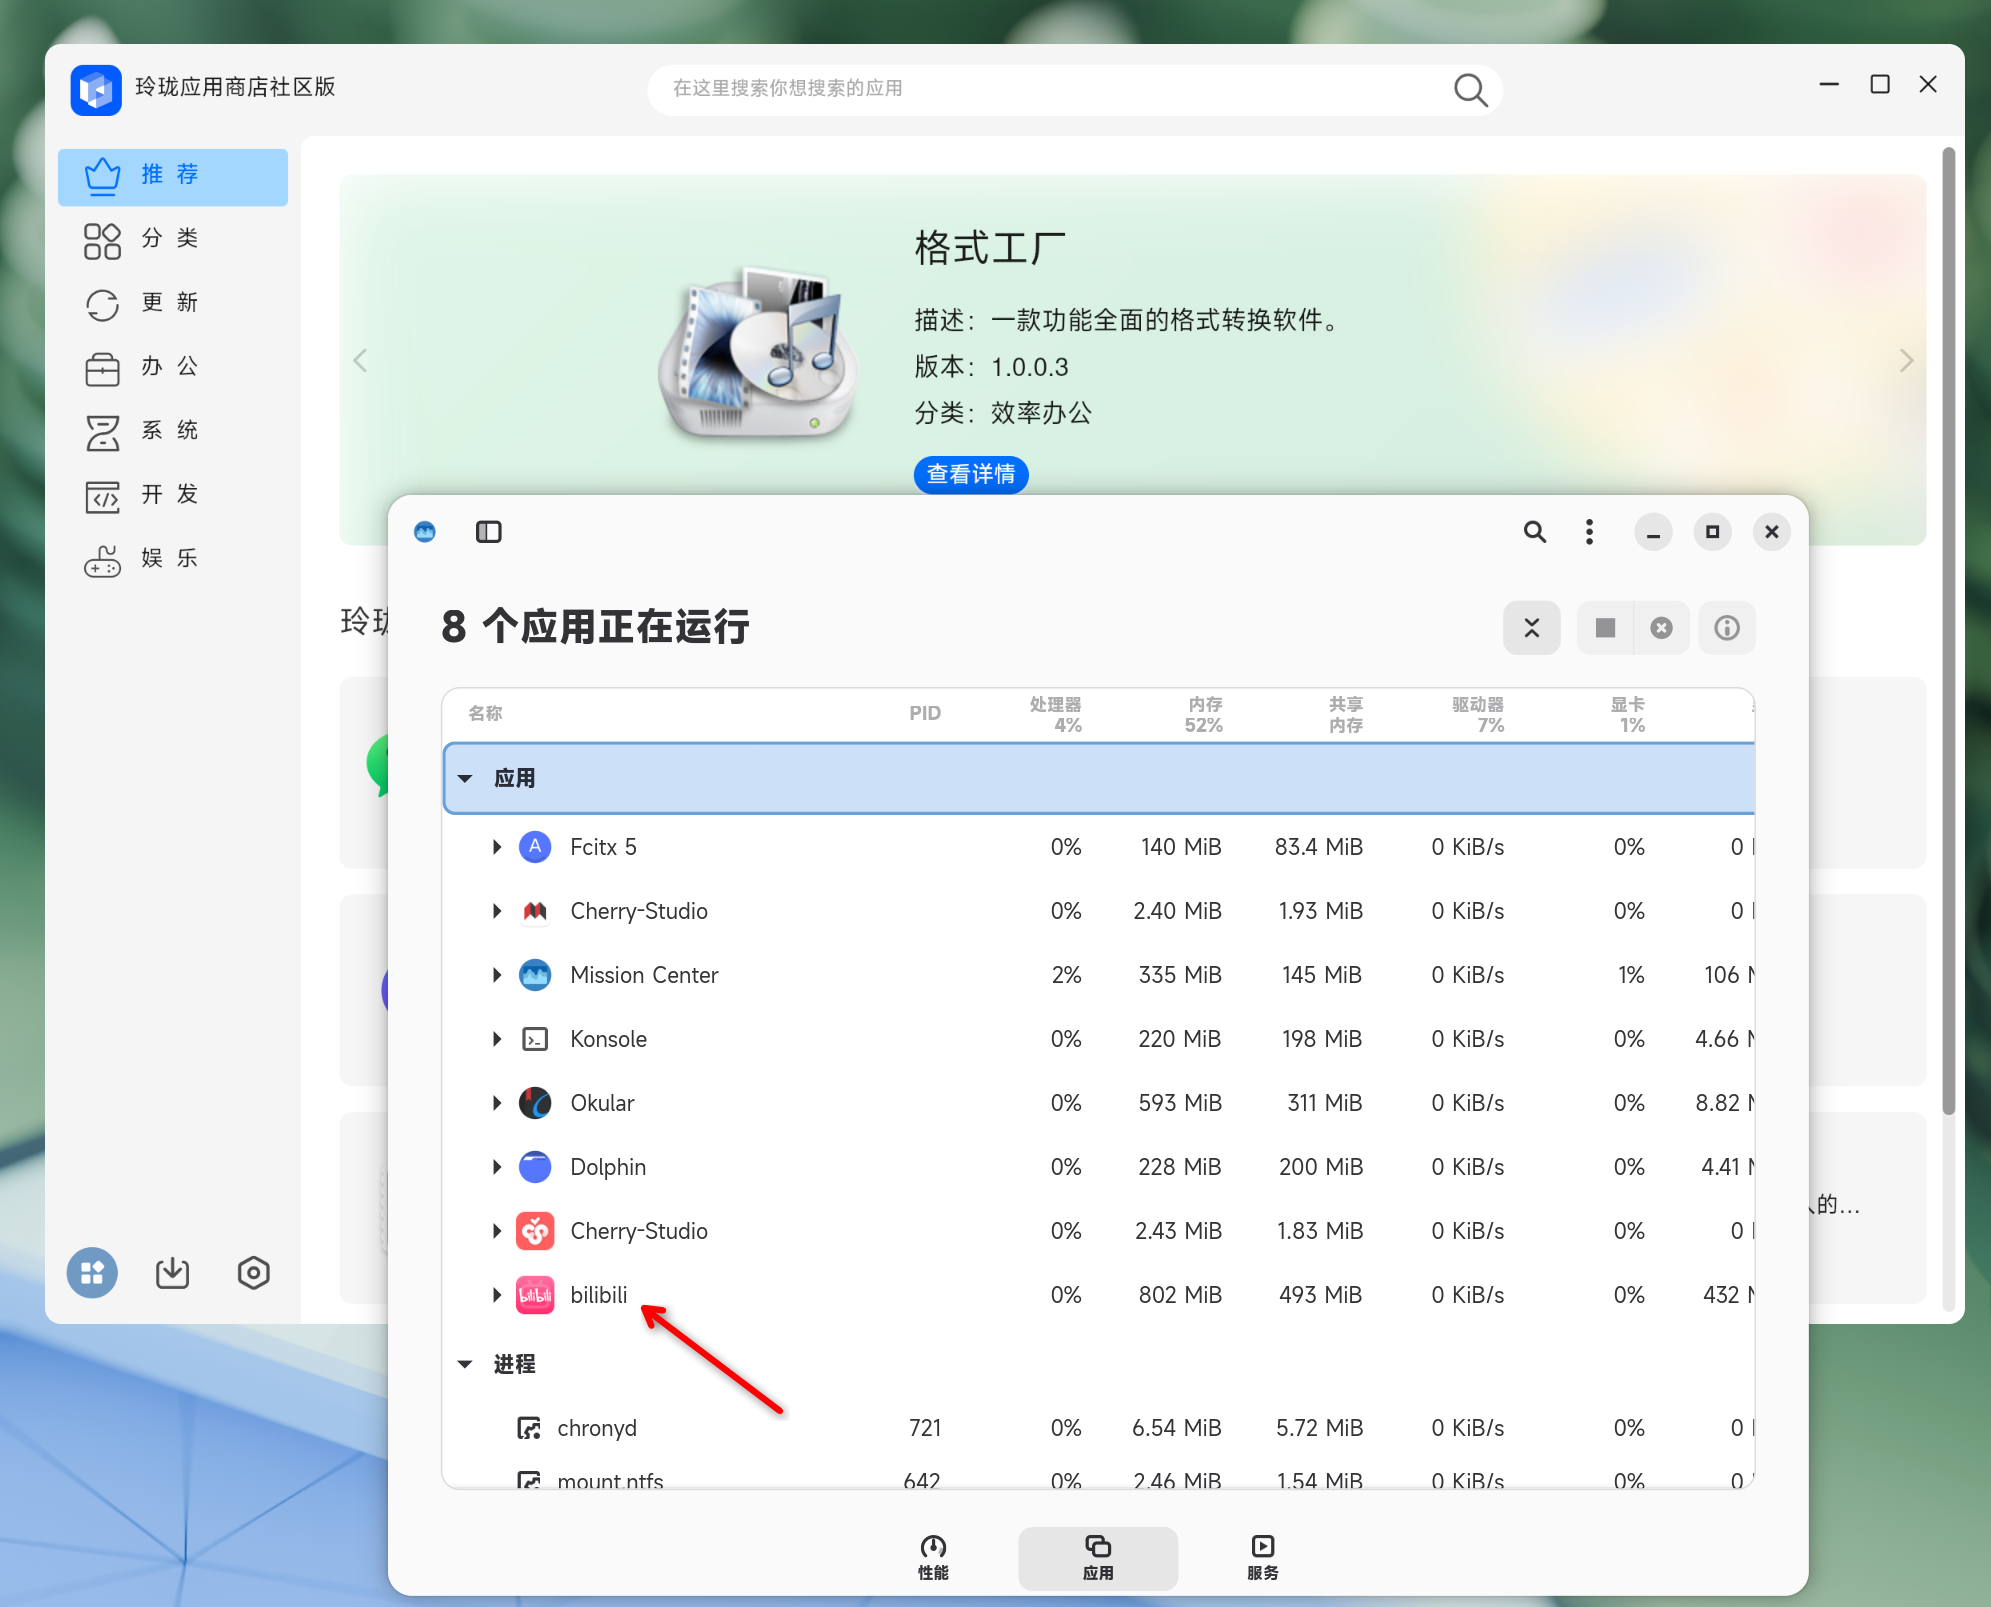This screenshot has width=1991, height=1607.
Task: Collapse all groups with the double-chevron toggle
Action: coord(1532,628)
